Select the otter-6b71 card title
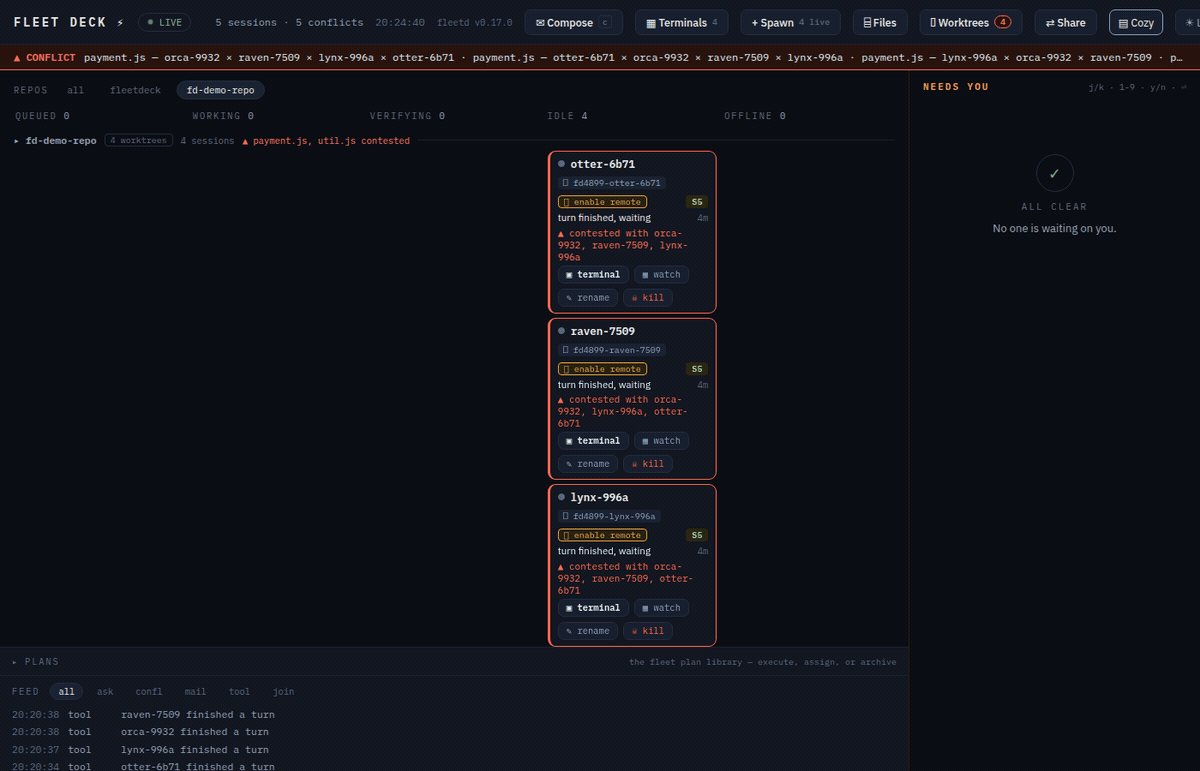 [x=603, y=164]
